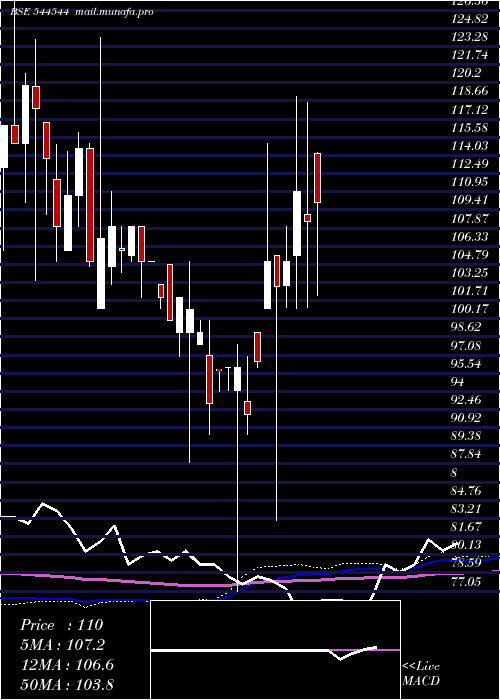Select the 95.54 price axis label
Screen dimensions: 500x700
coord(466,363)
